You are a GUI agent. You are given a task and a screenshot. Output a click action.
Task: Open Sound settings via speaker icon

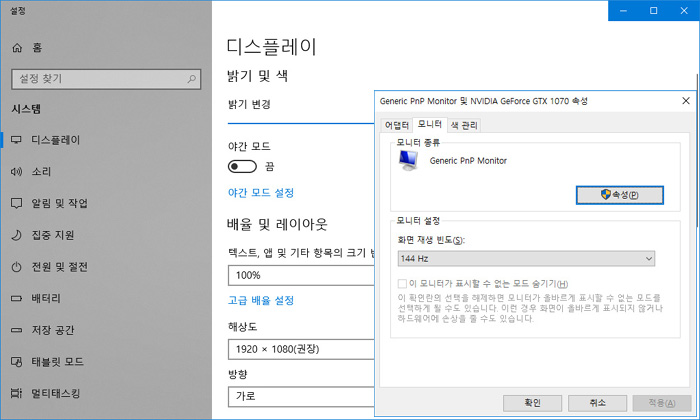pos(16,172)
